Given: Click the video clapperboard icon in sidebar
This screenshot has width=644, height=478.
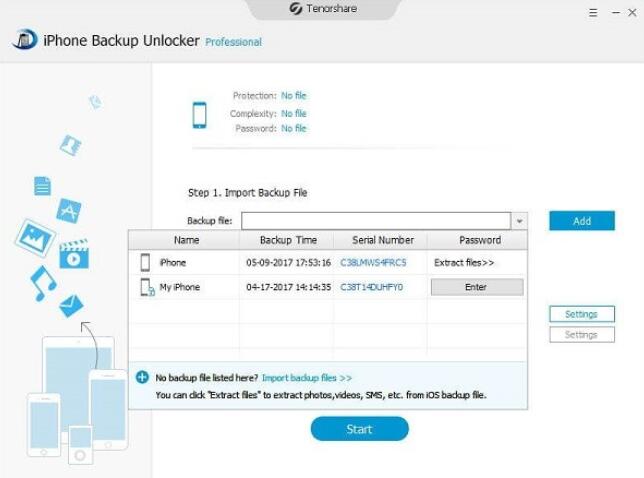Looking at the screenshot, I should pyautogui.click(x=74, y=254).
